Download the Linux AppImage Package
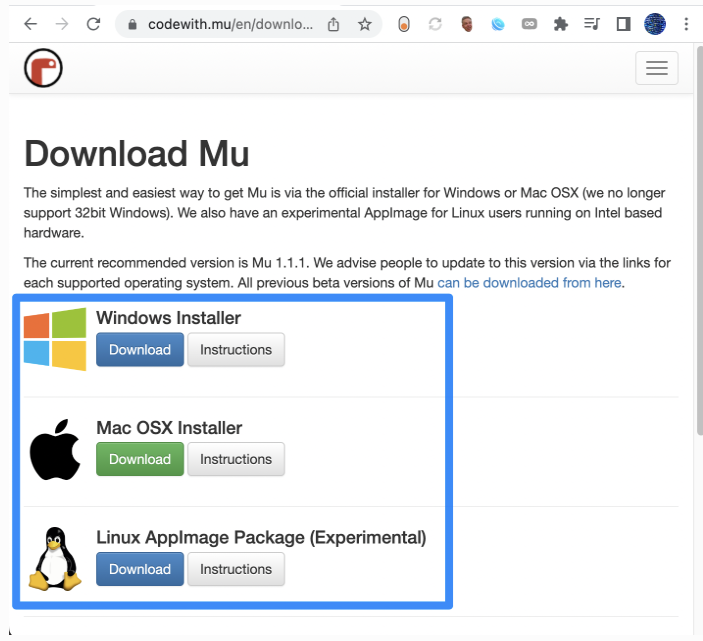 pos(140,569)
